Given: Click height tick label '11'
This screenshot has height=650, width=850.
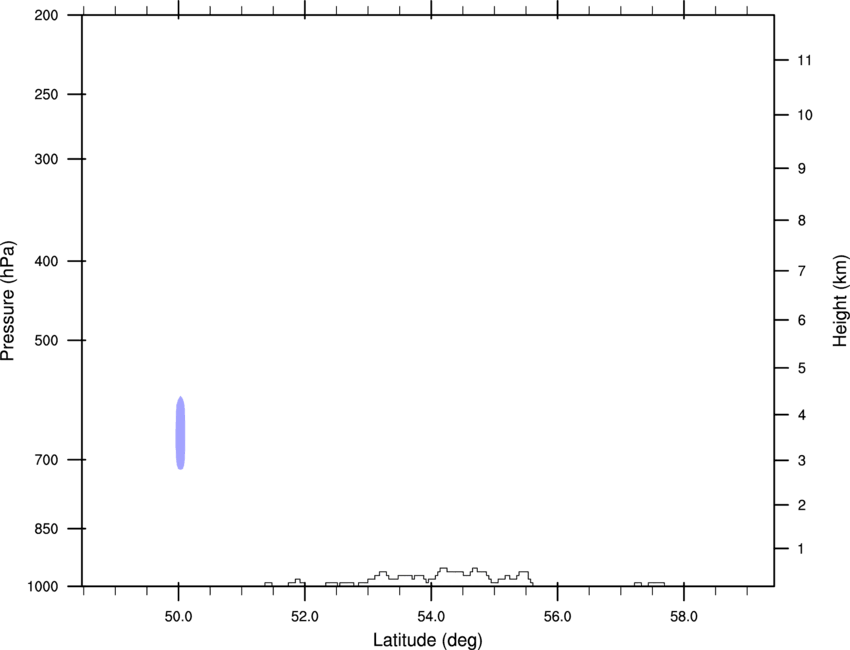Looking at the screenshot, I should (x=805, y=60).
